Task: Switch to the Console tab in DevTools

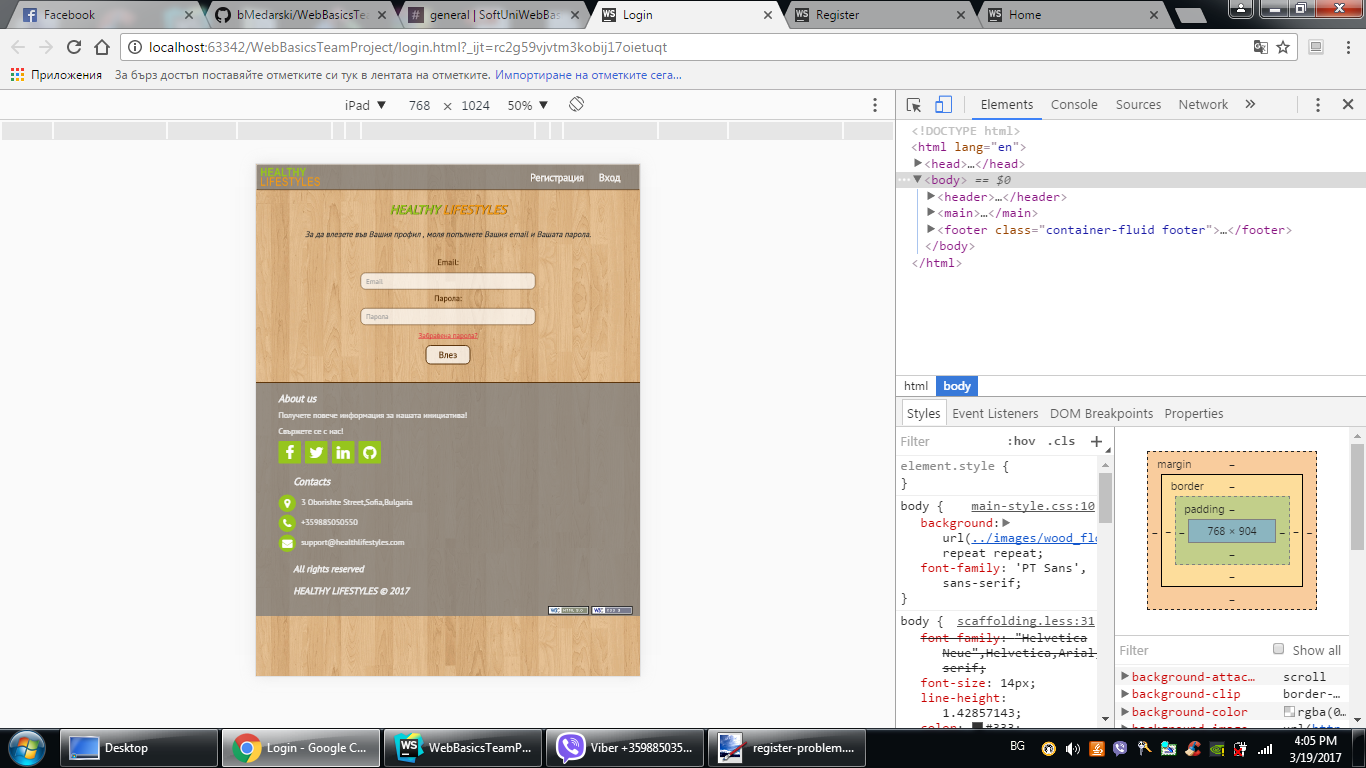Action: point(1074,105)
